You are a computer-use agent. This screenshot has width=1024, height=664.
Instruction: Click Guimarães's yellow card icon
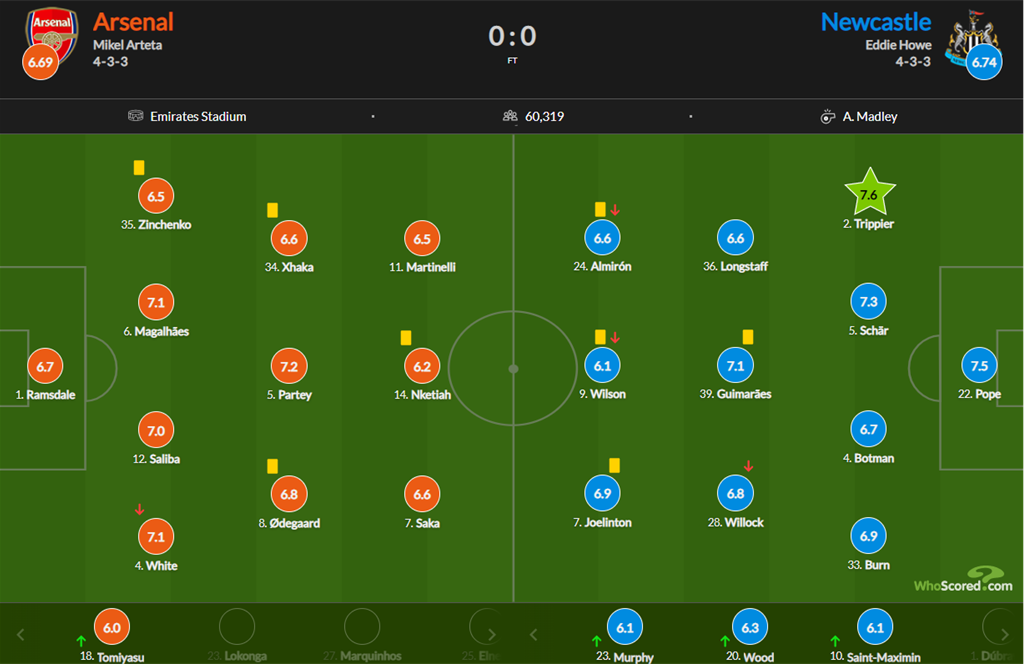pos(747,337)
